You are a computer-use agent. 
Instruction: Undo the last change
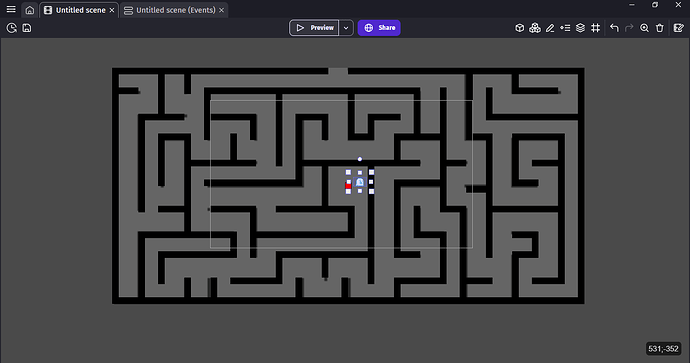(614, 28)
